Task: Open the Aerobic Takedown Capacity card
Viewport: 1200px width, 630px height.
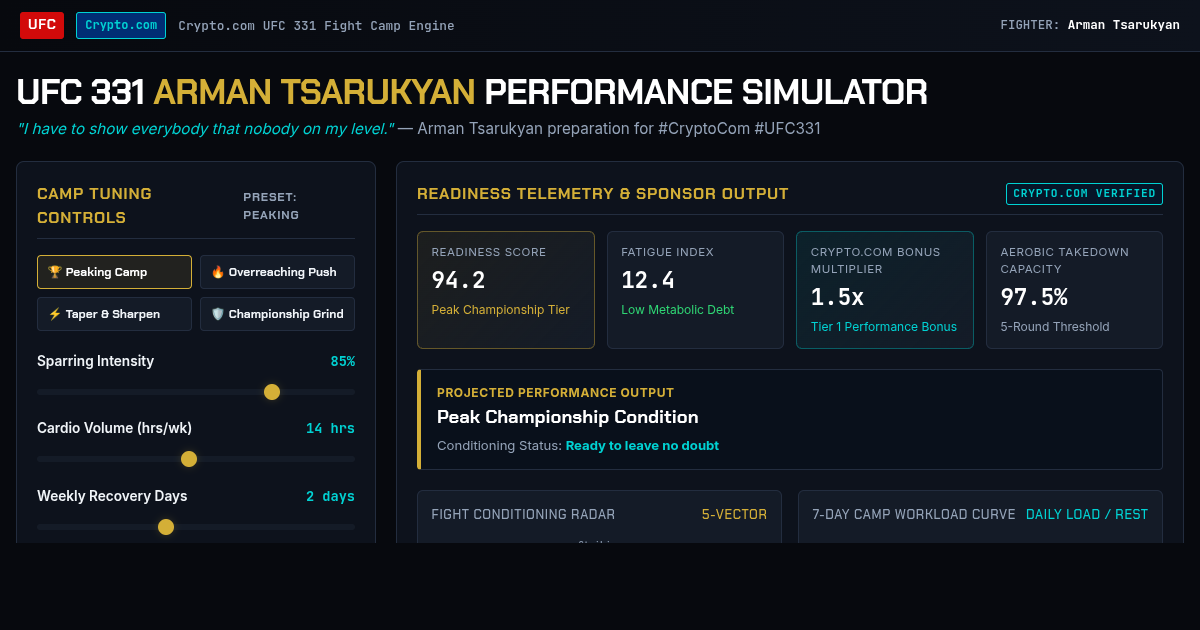Action: [x=1074, y=290]
